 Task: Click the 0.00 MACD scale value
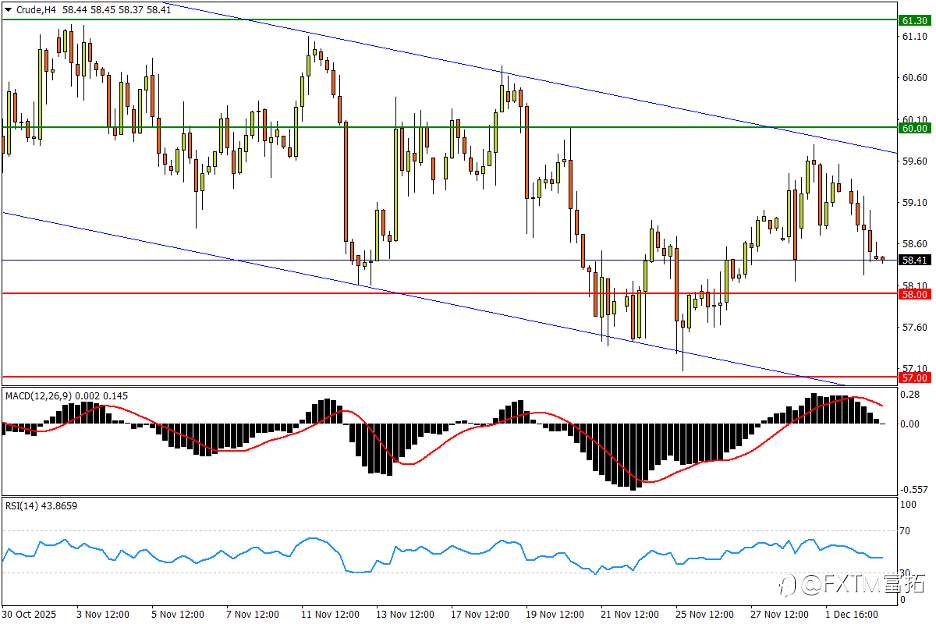(x=910, y=425)
